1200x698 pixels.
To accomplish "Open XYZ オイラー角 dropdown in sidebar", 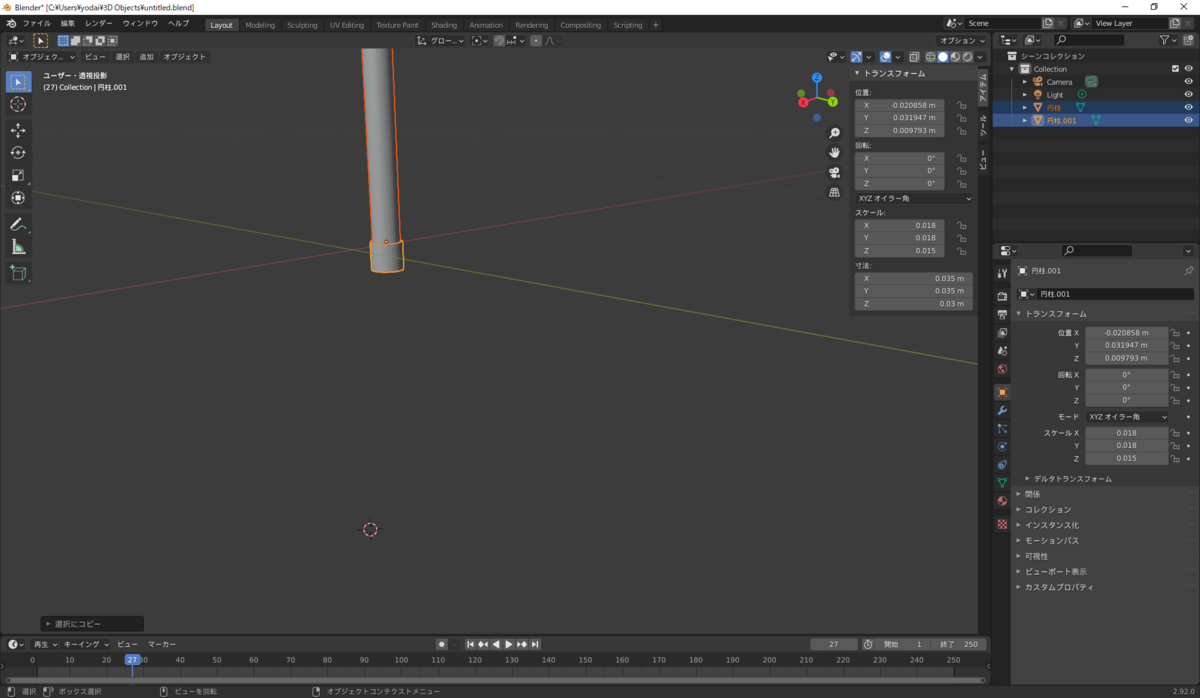I will click(914, 198).
